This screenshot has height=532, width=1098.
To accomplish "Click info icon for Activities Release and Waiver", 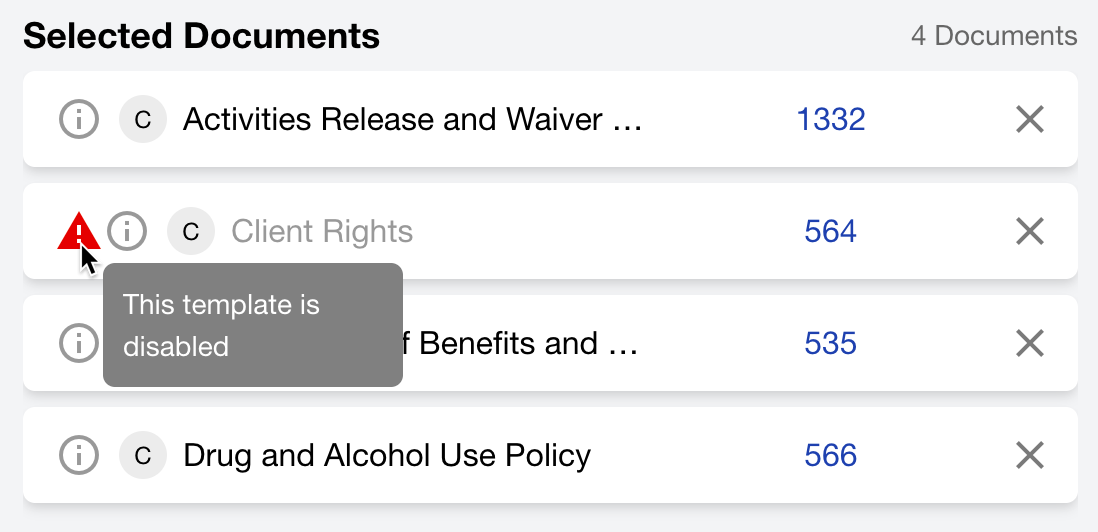I will point(79,120).
